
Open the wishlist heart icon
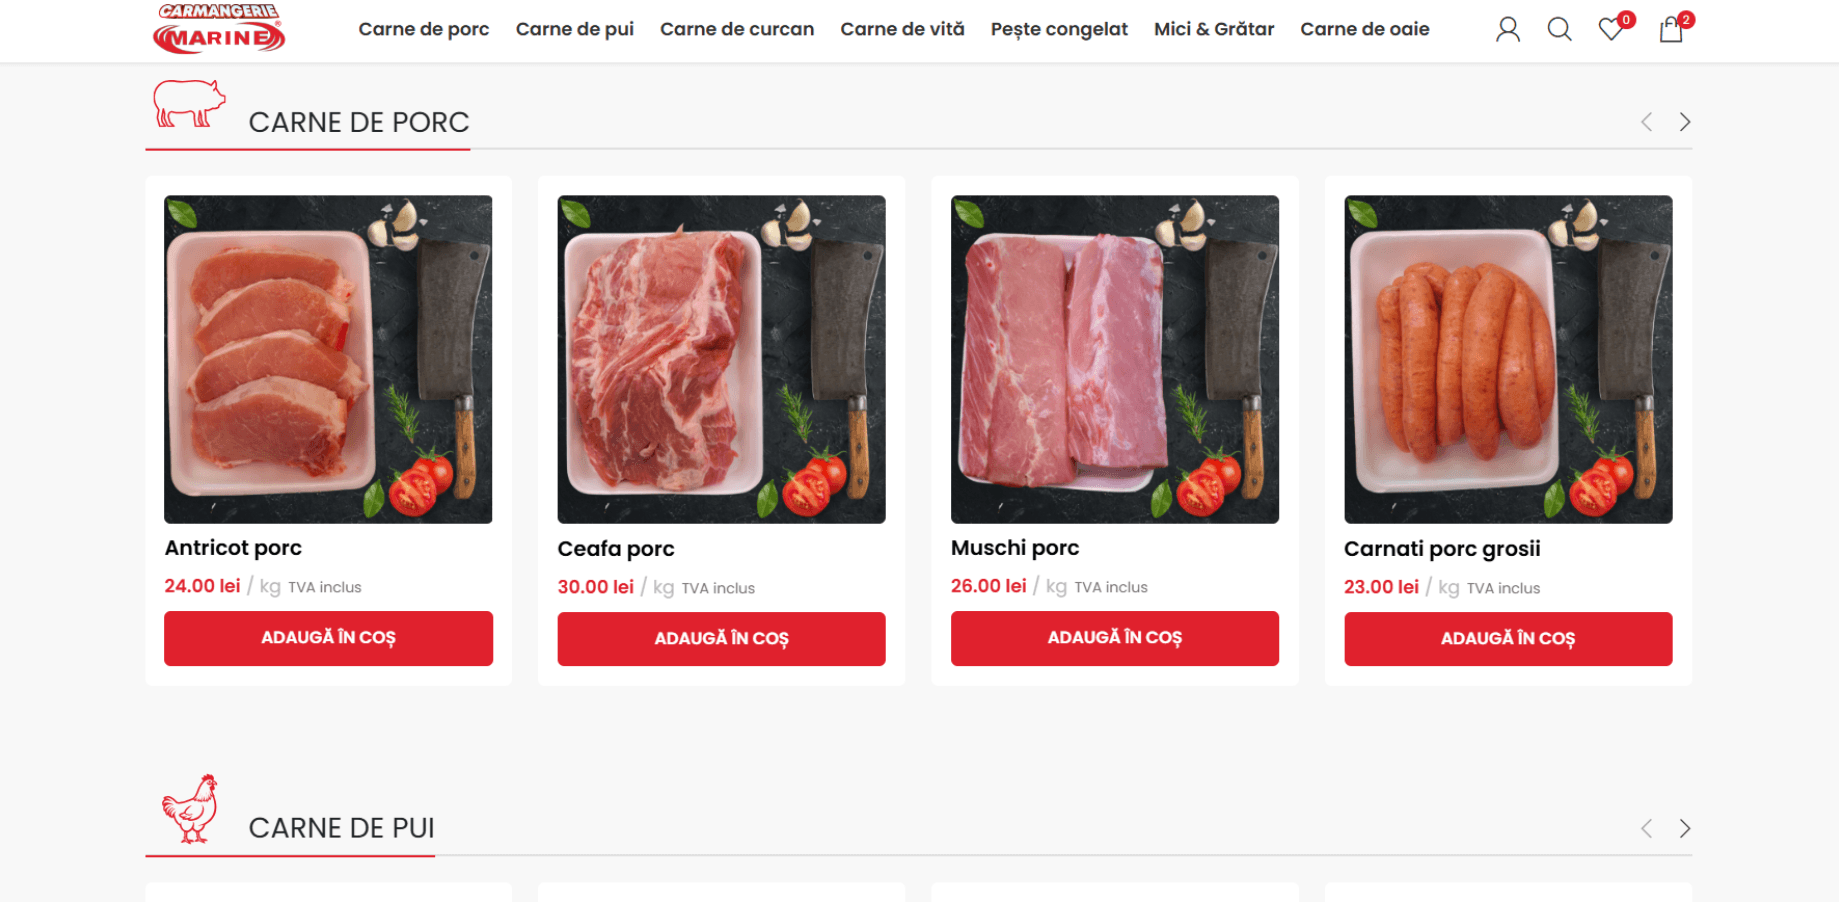[1611, 29]
